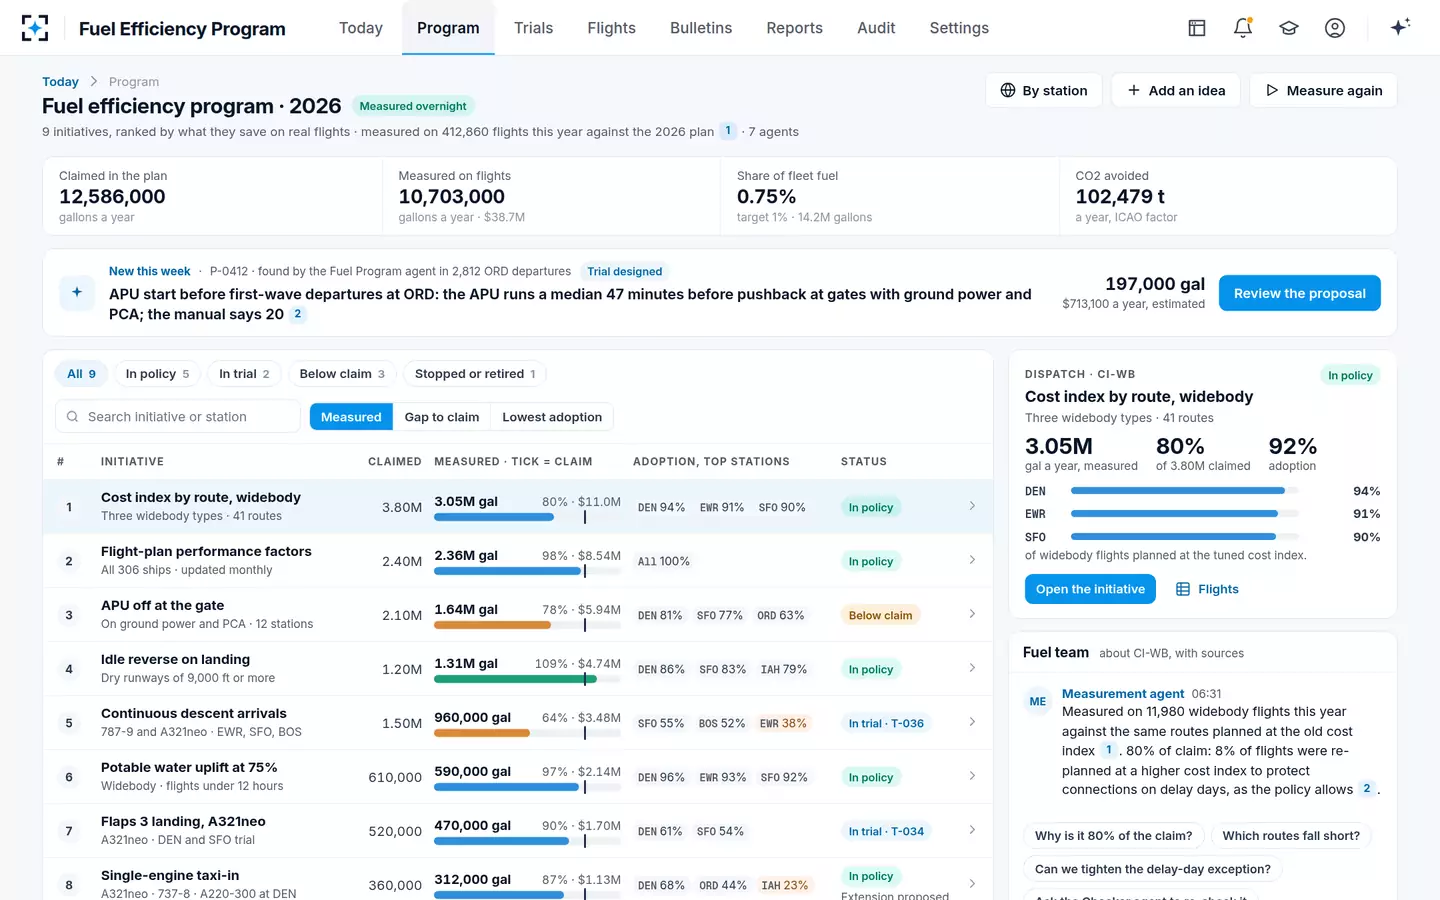Go to Today breadcrumb link
This screenshot has width=1440, height=900.
click(x=60, y=82)
